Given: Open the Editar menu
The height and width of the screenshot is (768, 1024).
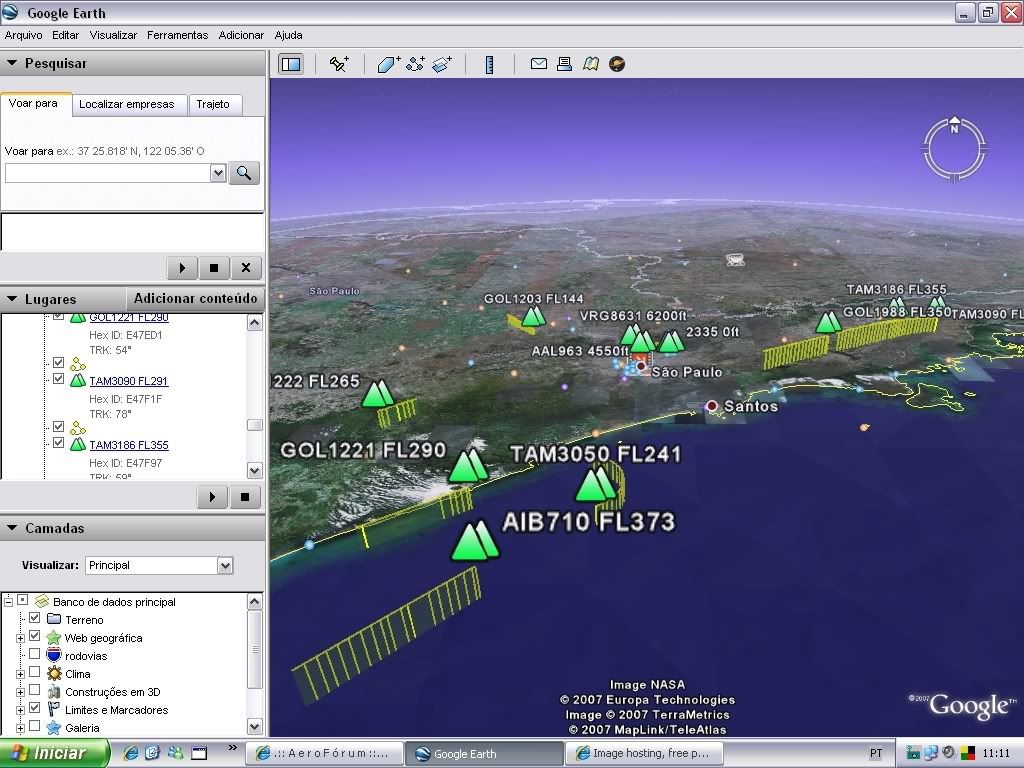Looking at the screenshot, I should (x=65, y=35).
